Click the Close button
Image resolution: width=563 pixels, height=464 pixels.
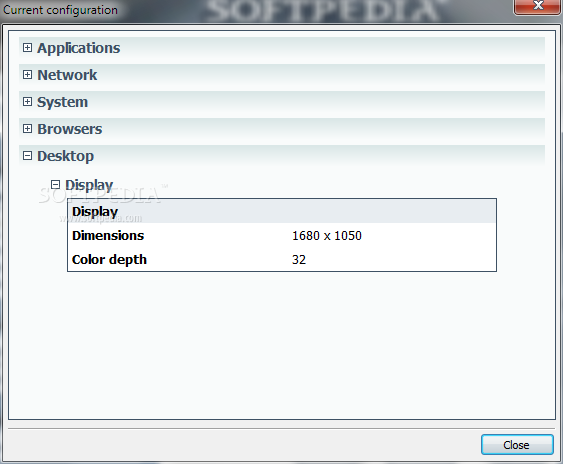[x=517, y=445]
